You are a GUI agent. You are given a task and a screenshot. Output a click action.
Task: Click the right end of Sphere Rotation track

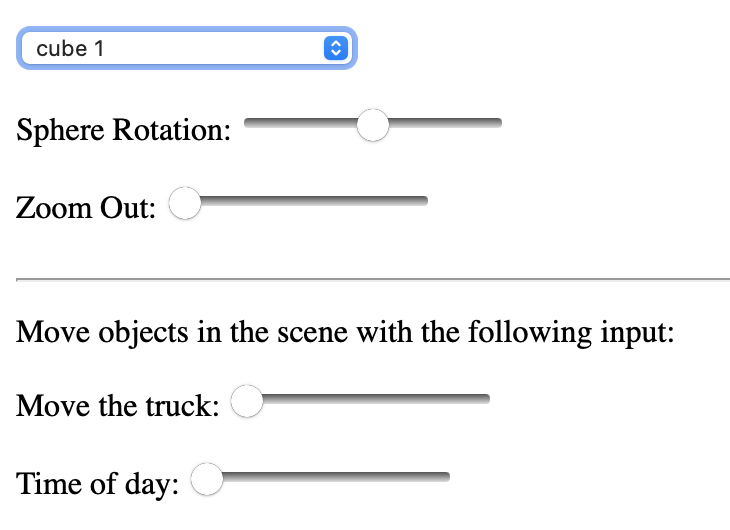click(496, 123)
